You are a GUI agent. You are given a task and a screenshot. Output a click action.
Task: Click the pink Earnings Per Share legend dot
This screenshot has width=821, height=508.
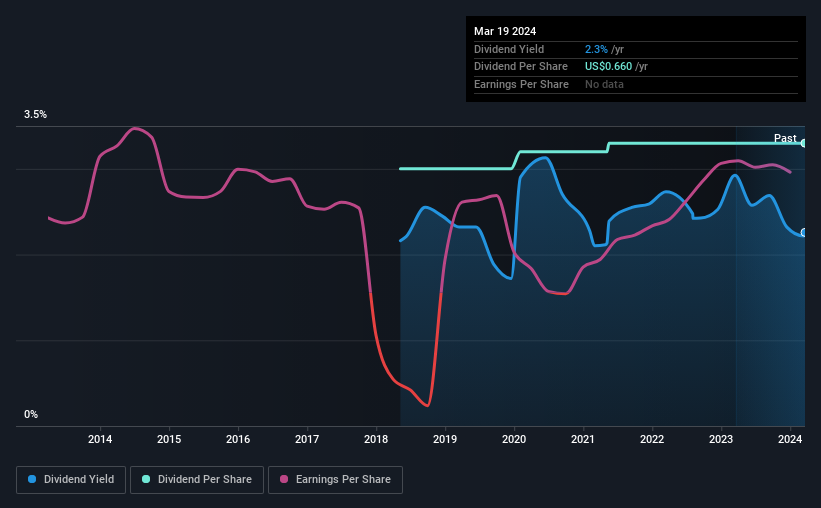click(x=284, y=479)
